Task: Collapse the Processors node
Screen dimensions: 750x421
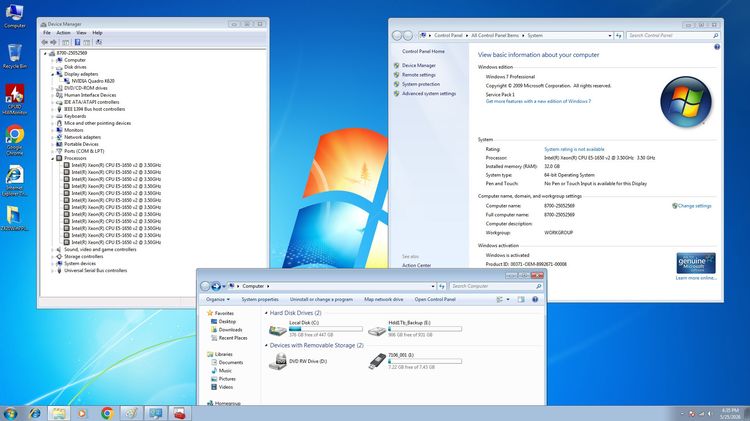Action: pyautogui.click(x=53, y=158)
